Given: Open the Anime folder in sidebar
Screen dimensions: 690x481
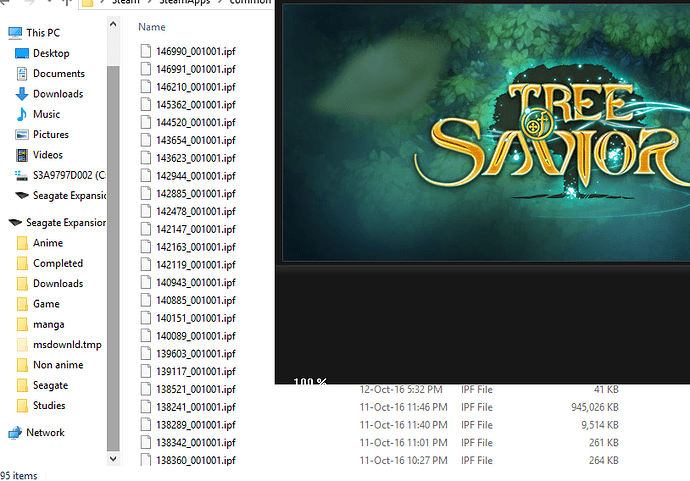Looking at the screenshot, I should pos(47,243).
